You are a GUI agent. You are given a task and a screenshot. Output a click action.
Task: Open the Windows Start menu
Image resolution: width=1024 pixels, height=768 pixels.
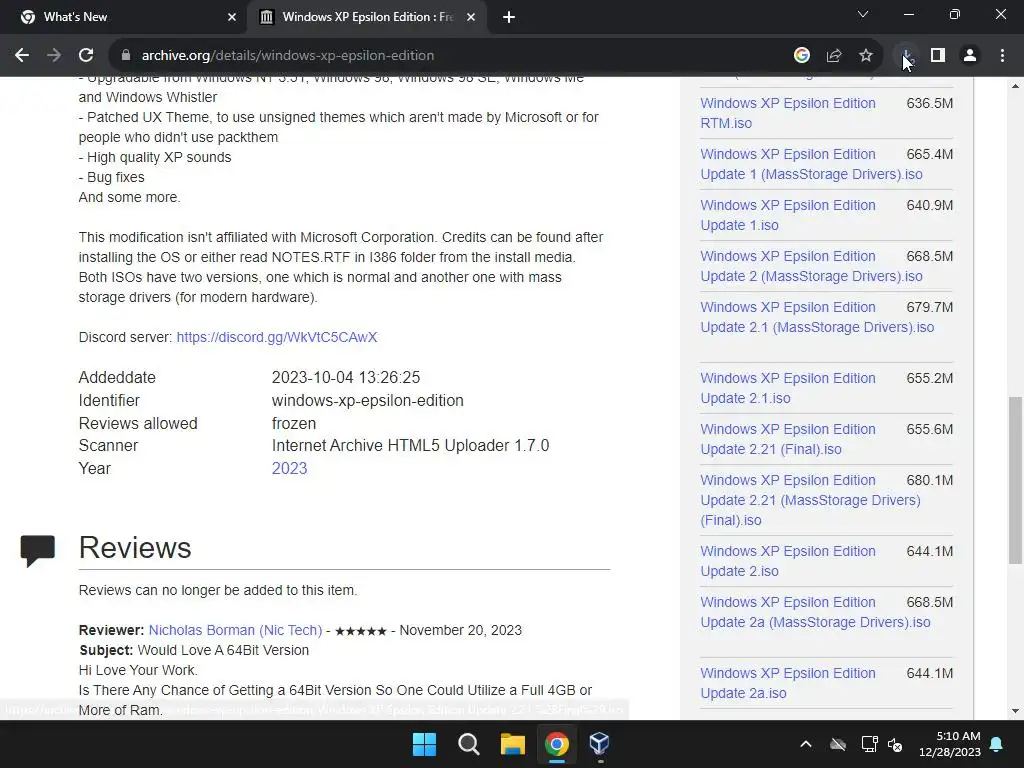424,744
